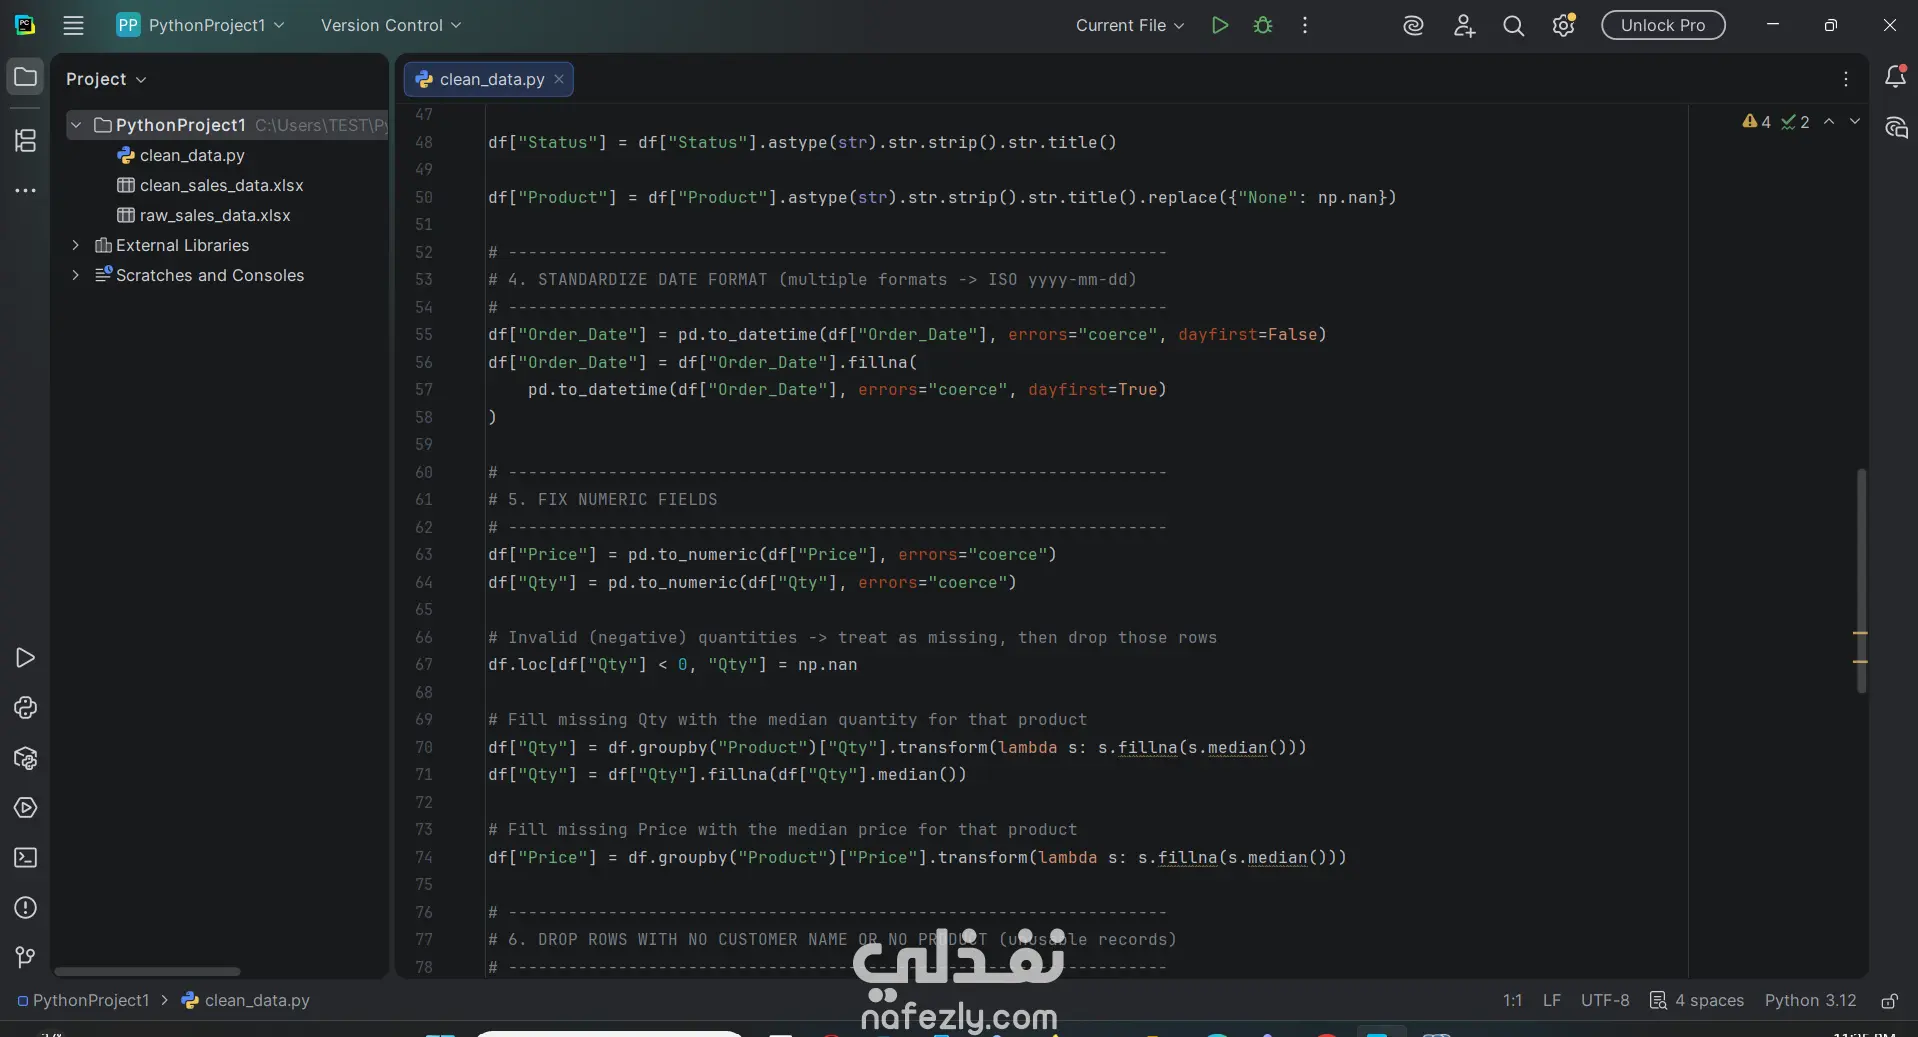Click line number 67 in gutter
This screenshot has width=1918, height=1037.
pos(424,664)
